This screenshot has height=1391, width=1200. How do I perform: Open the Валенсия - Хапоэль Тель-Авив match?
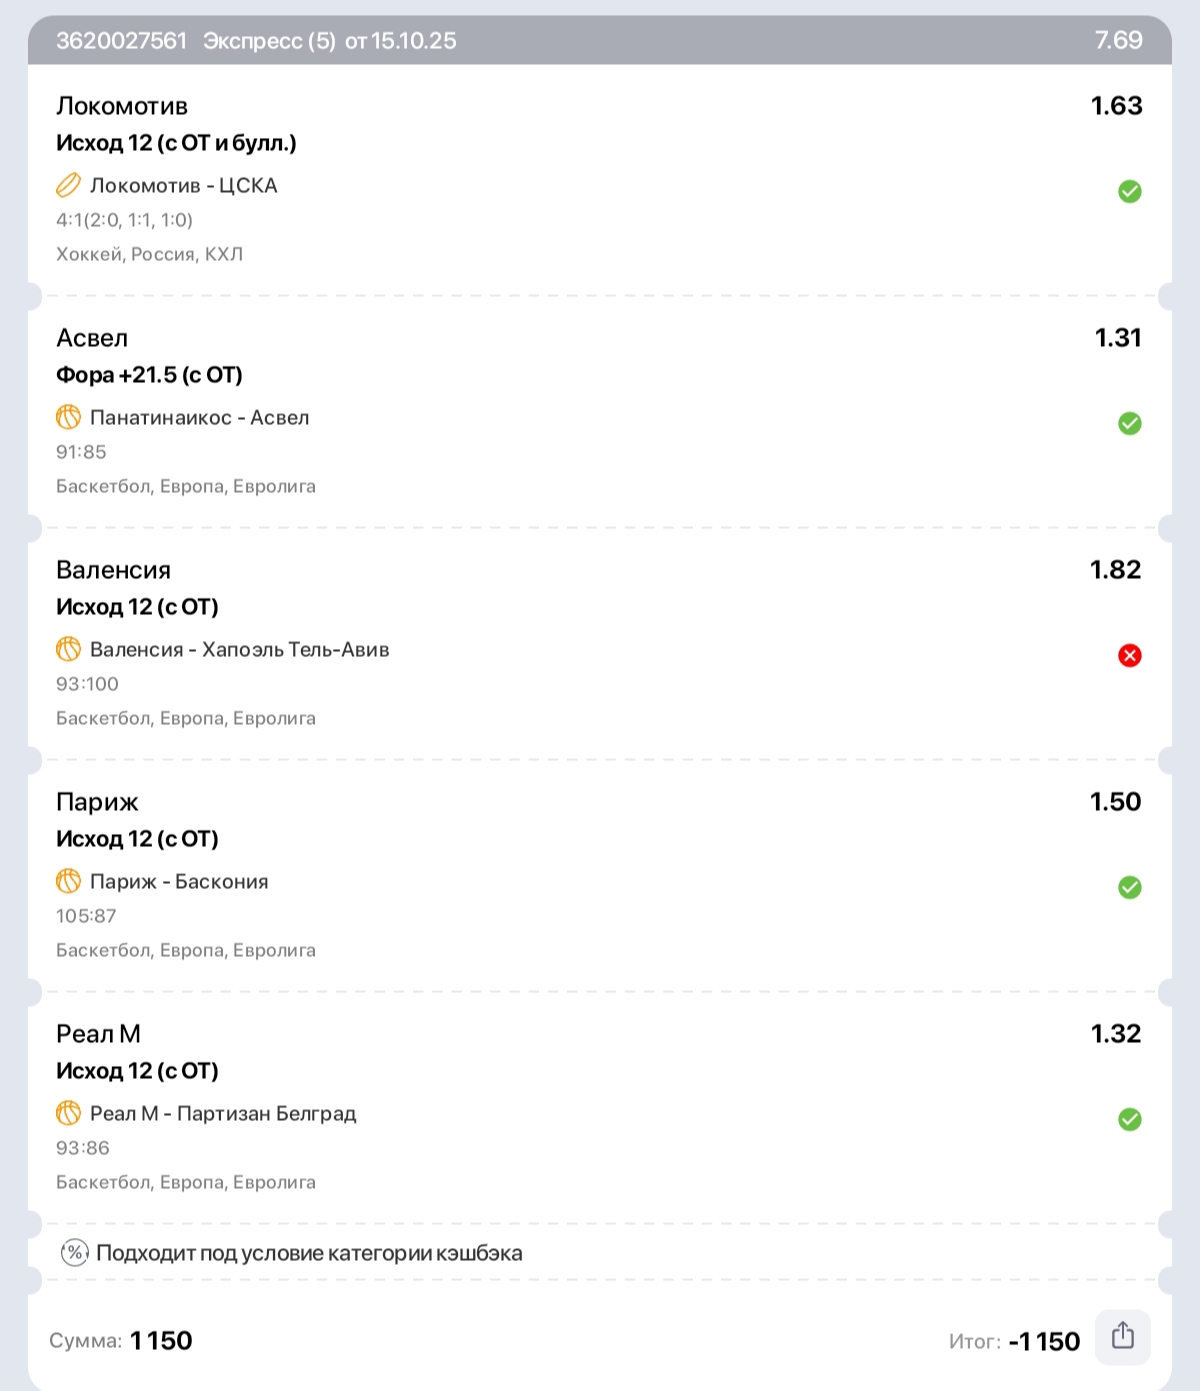pyautogui.click(x=240, y=649)
